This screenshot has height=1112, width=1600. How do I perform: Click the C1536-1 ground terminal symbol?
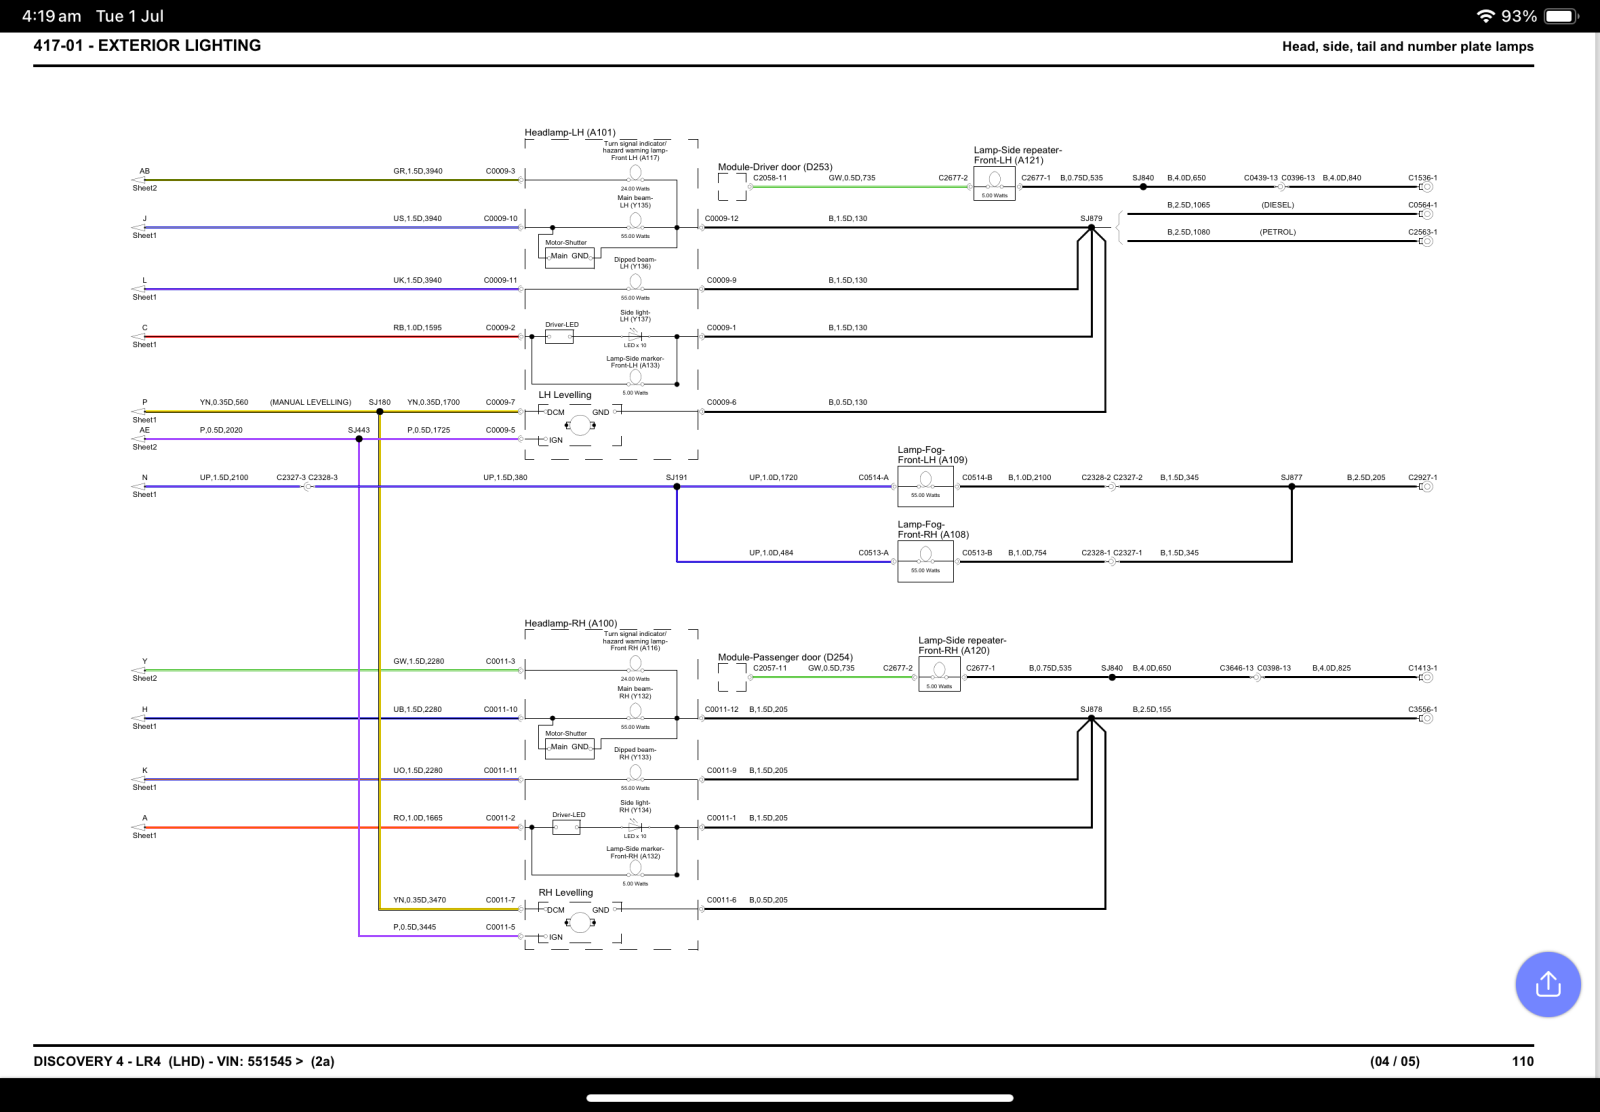point(1426,187)
